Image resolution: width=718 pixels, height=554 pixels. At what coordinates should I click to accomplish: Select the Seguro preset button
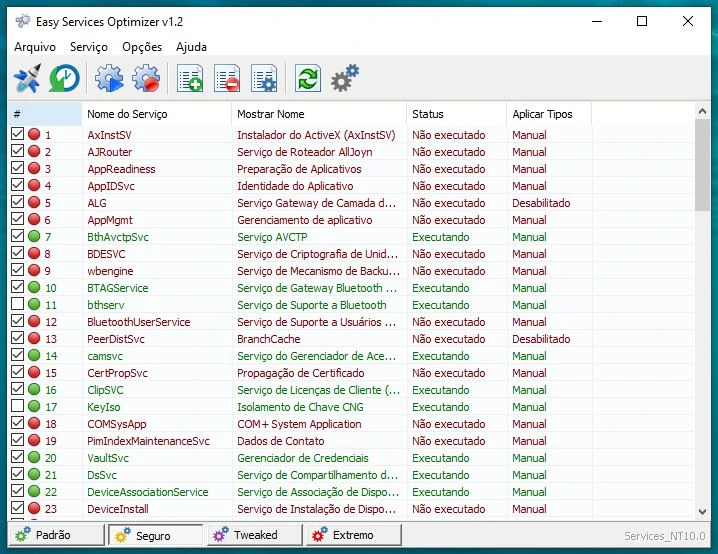[156, 535]
